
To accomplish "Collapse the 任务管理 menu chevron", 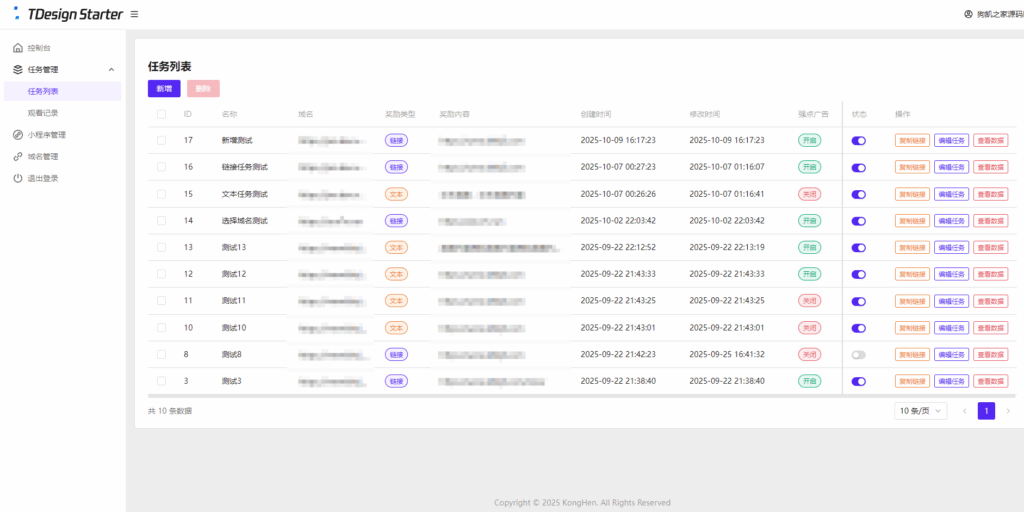I will pyautogui.click(x=111, y=70).
